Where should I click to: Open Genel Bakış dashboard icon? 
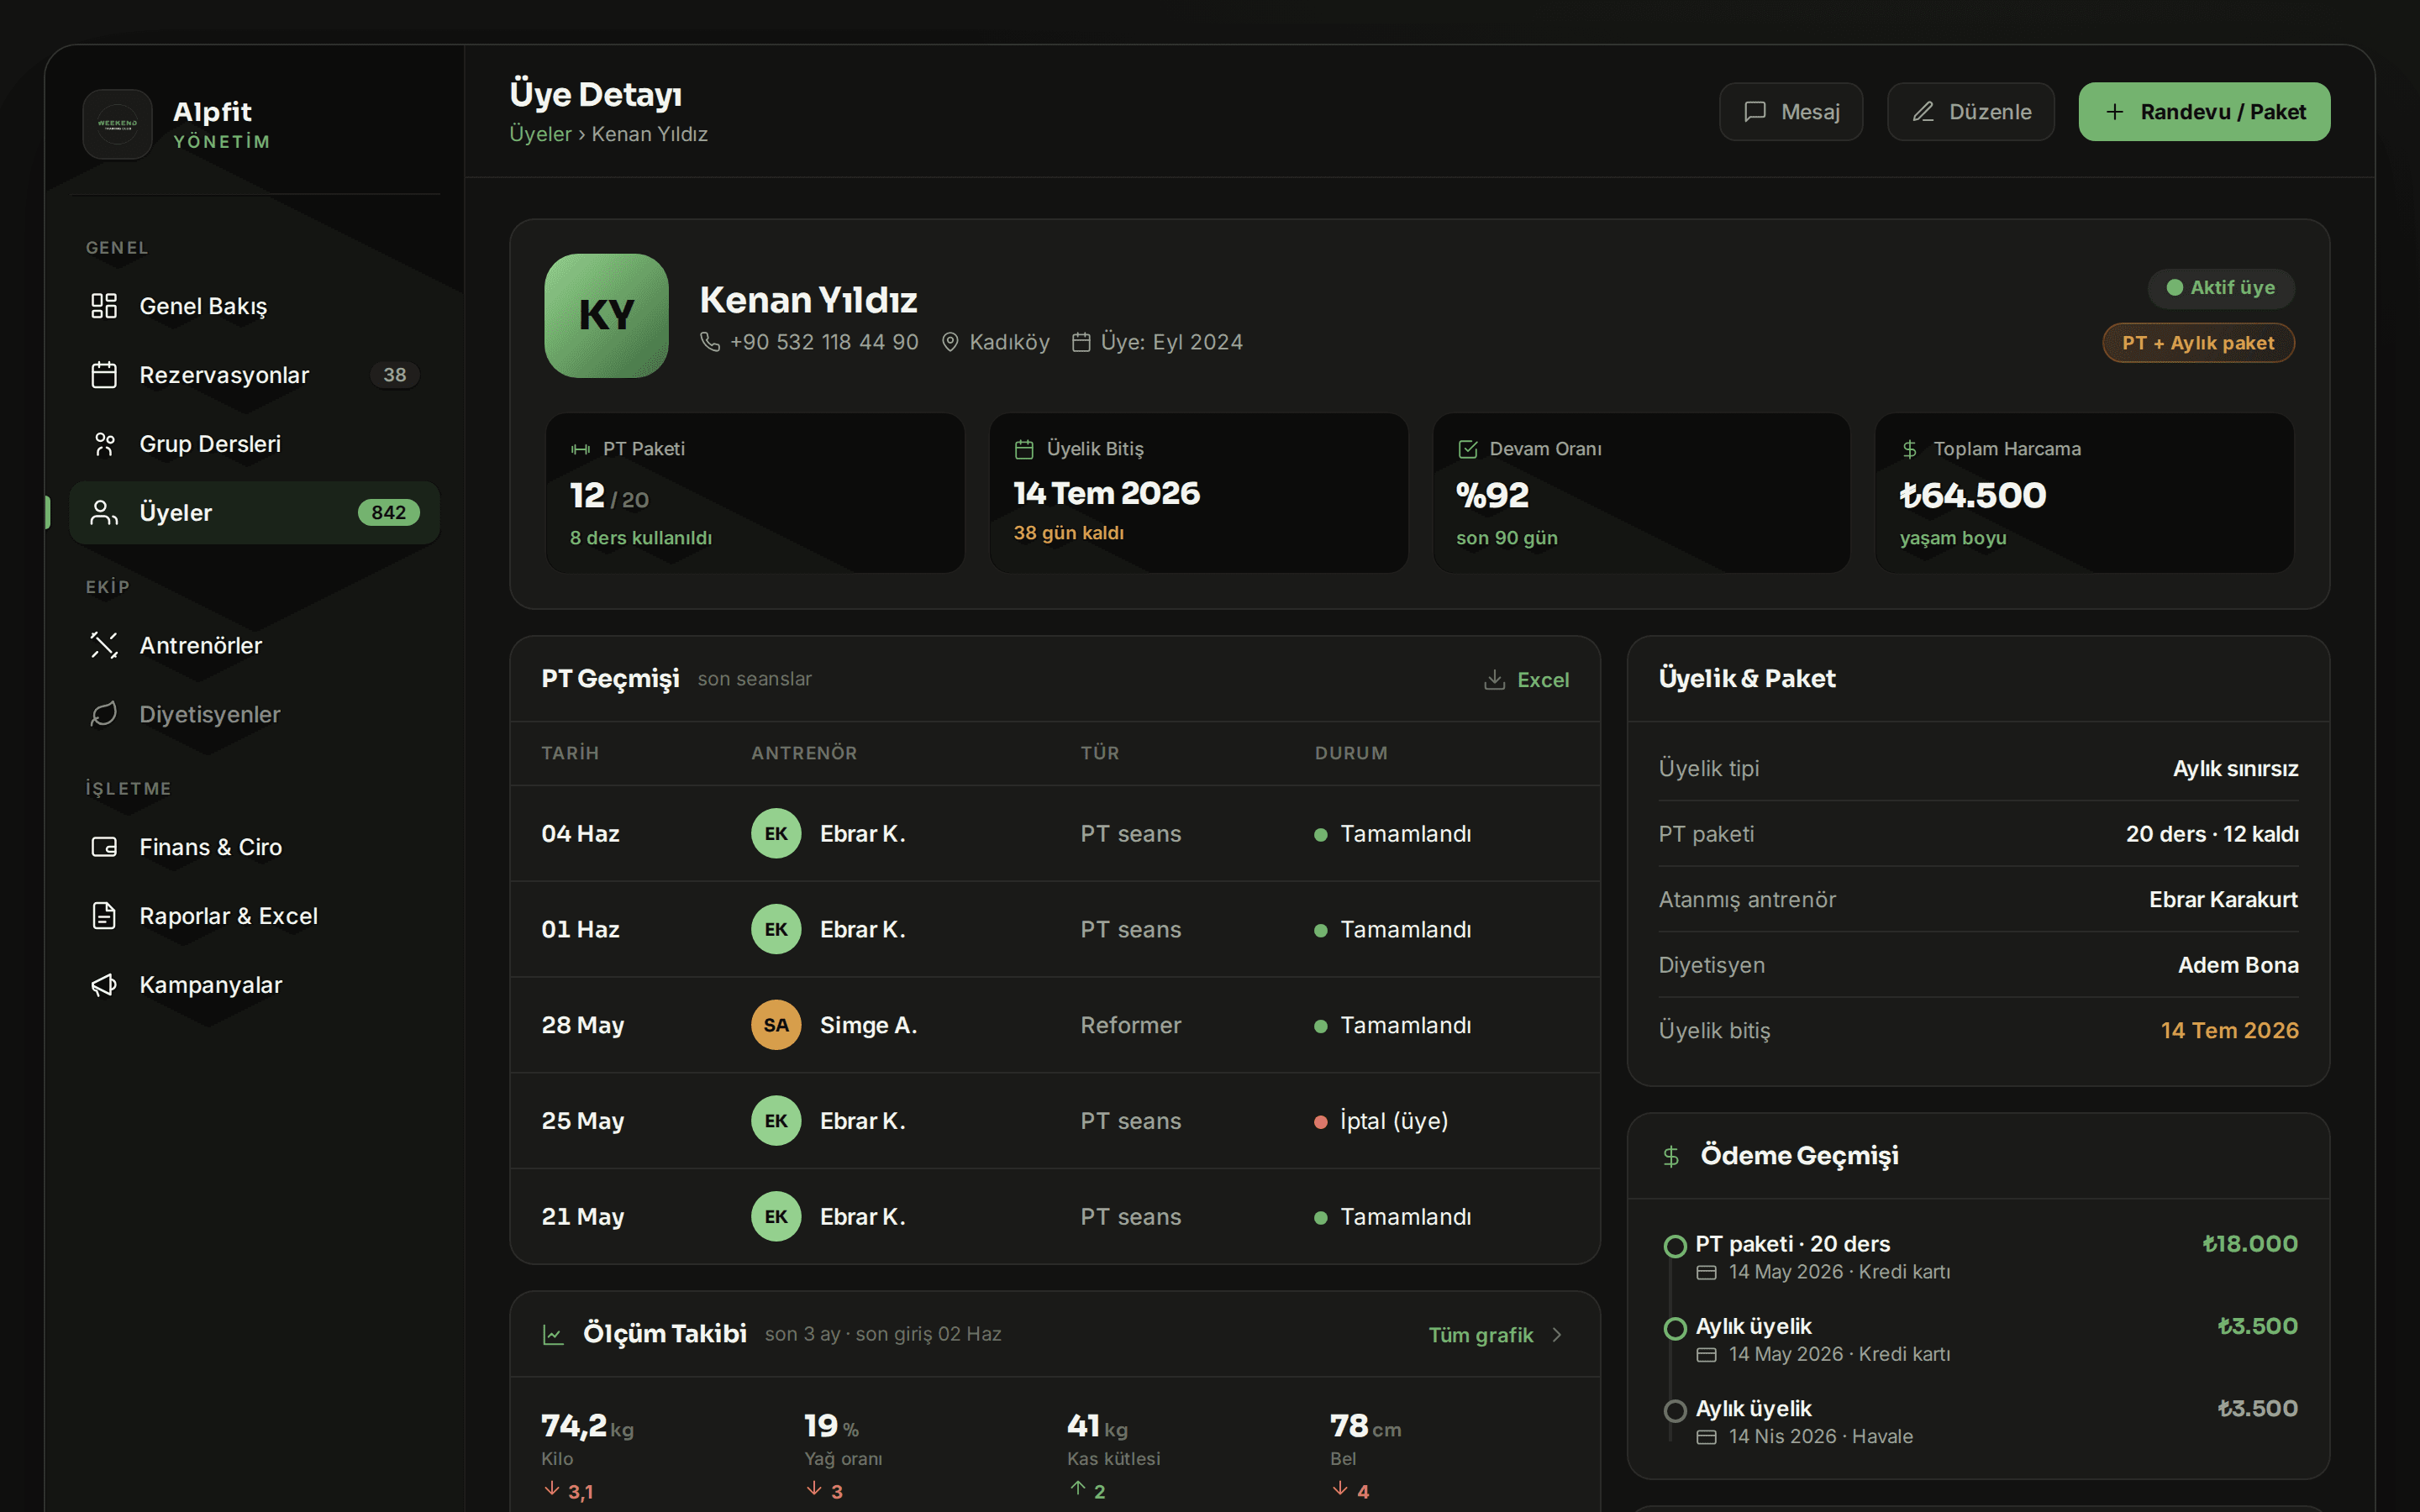point(104,306)
